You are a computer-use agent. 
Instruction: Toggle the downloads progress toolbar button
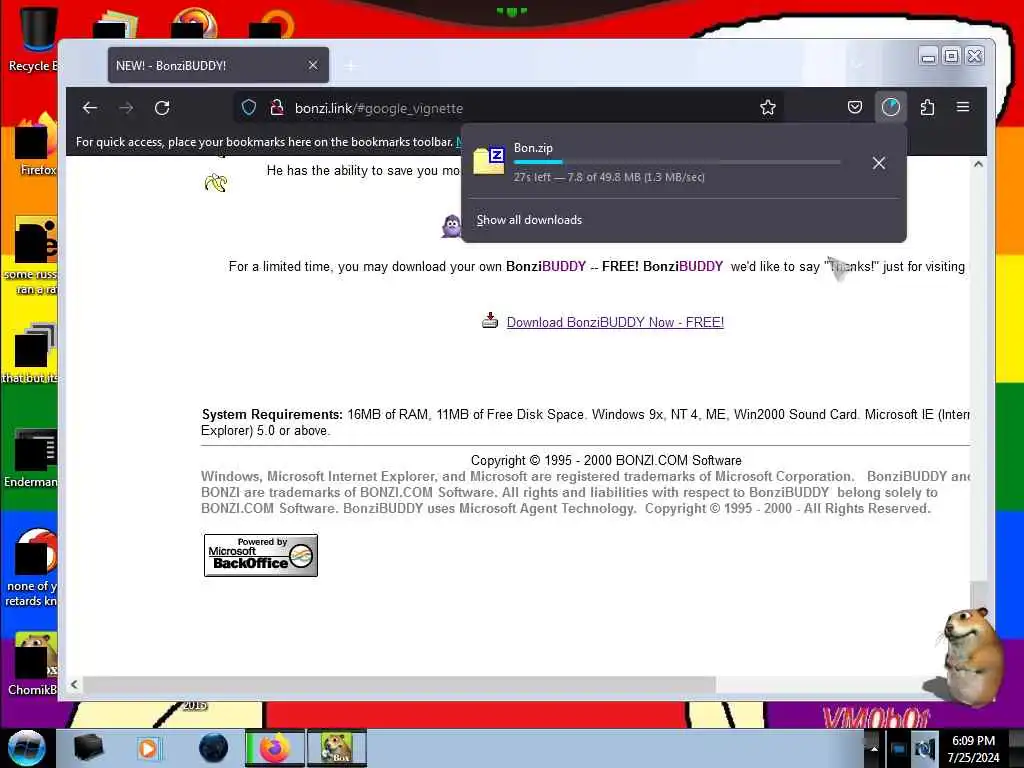coord(891,107)
